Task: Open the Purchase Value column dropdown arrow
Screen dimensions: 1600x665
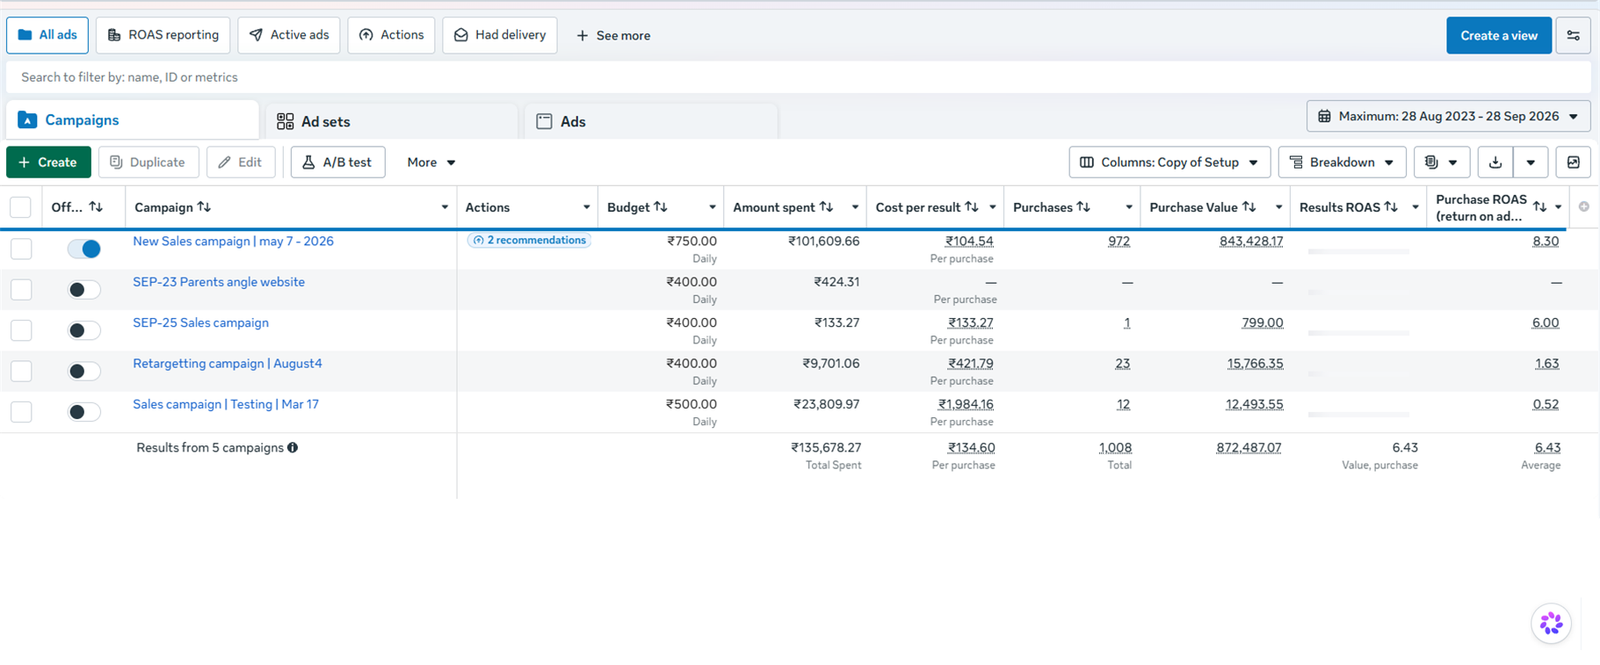Action: (1279, 207)
